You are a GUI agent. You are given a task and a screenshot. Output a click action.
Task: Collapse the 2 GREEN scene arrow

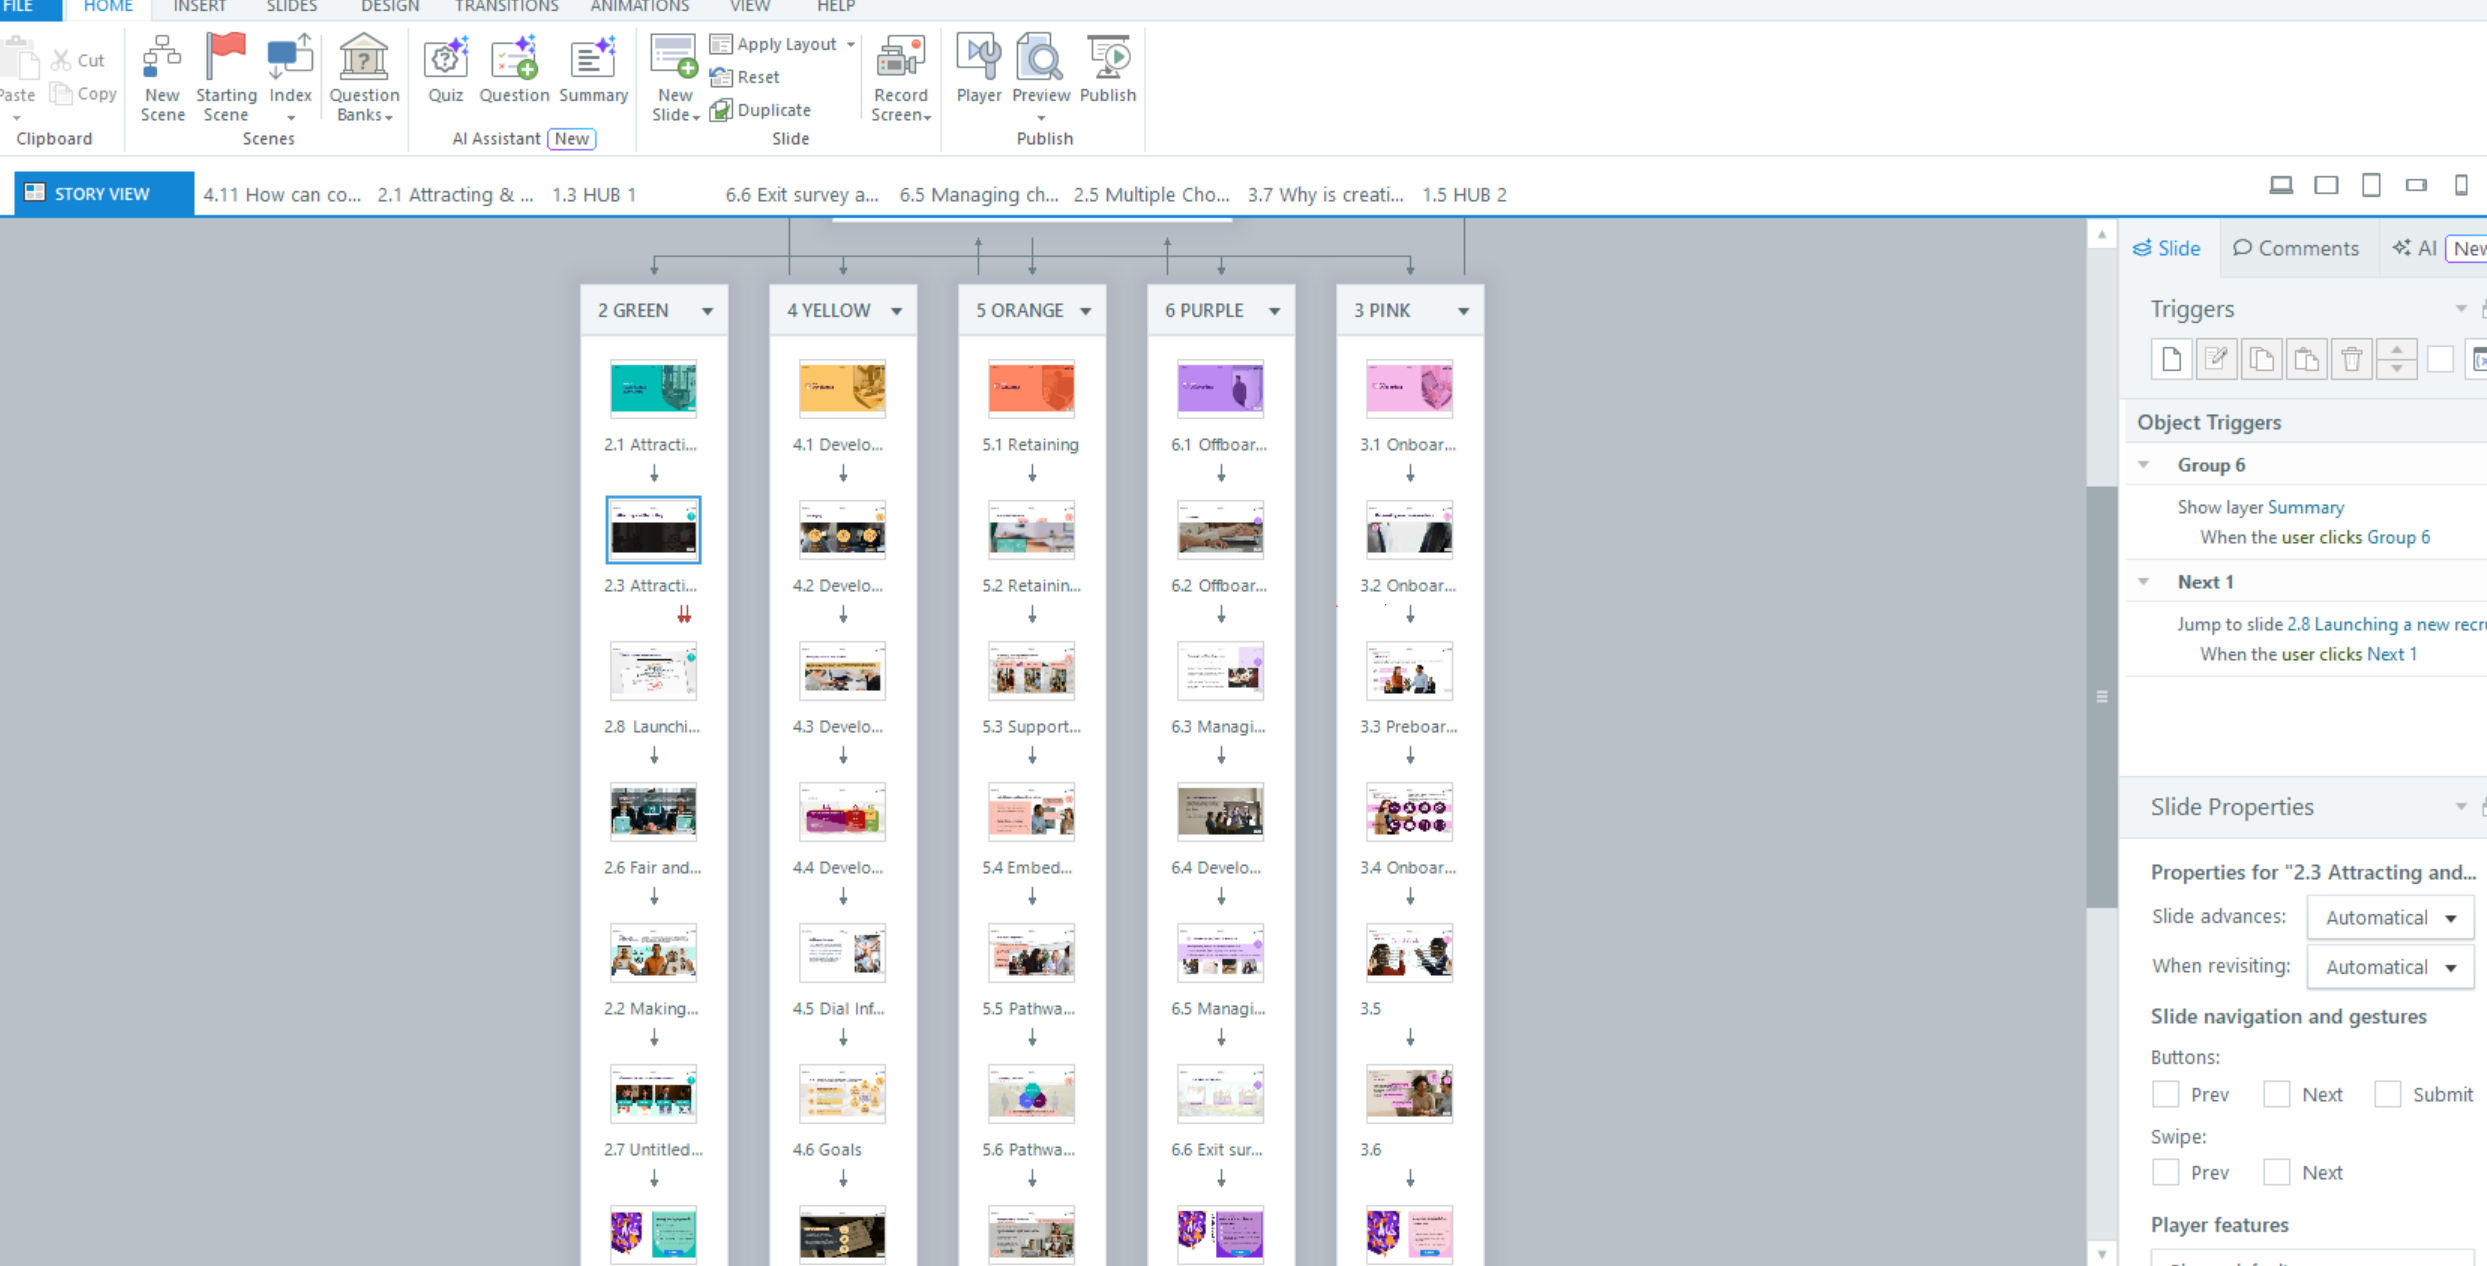click(707, 311)
